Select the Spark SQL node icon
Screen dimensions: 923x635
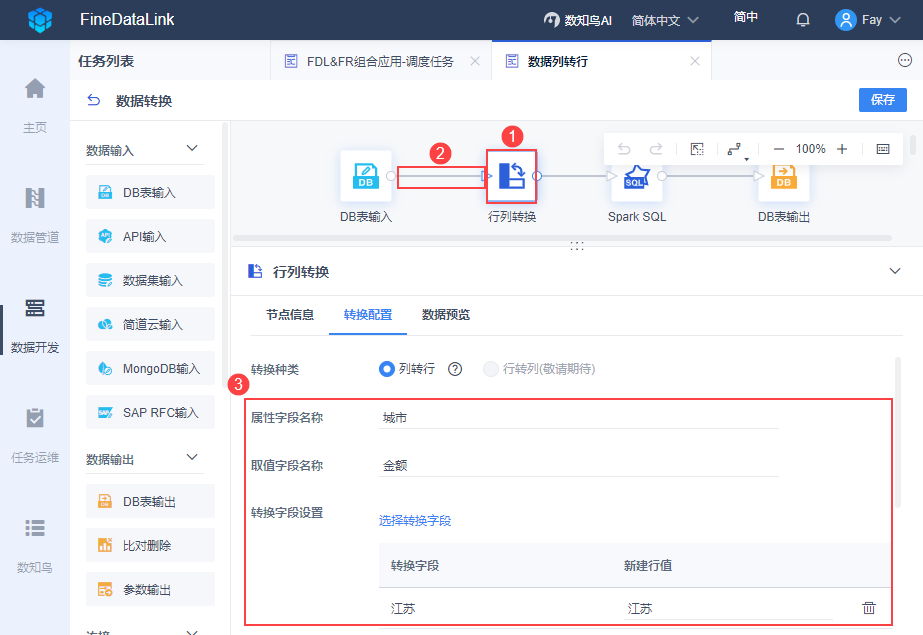636,177
